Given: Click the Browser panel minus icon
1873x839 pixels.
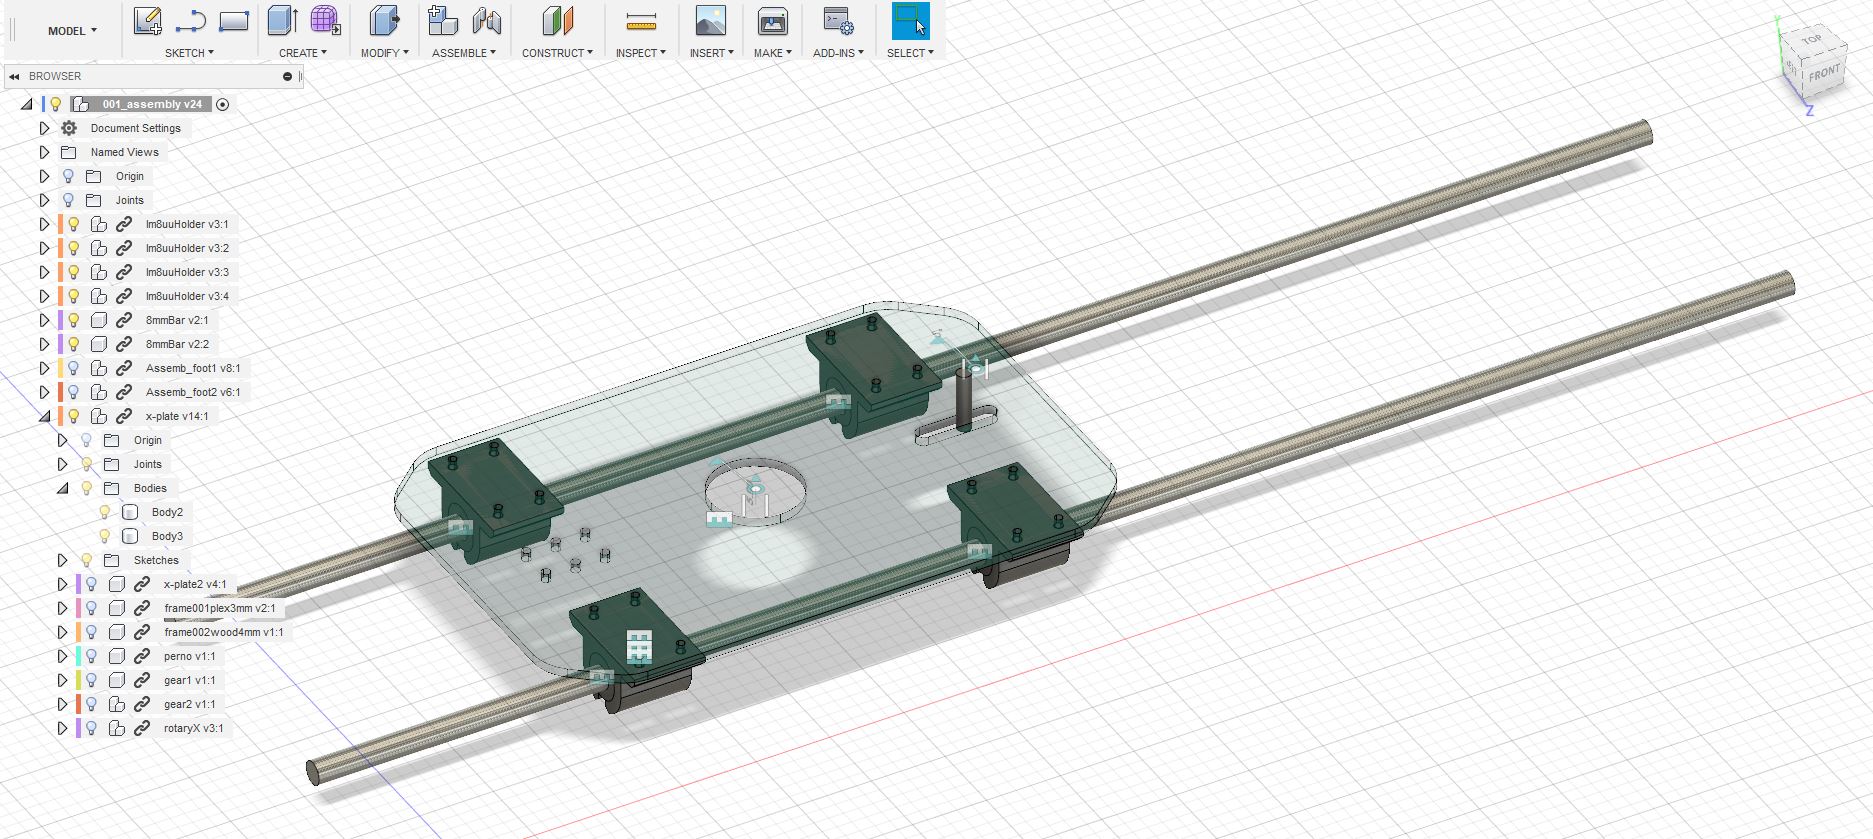Looking at the screenshot, I should [x=288, y=76].
